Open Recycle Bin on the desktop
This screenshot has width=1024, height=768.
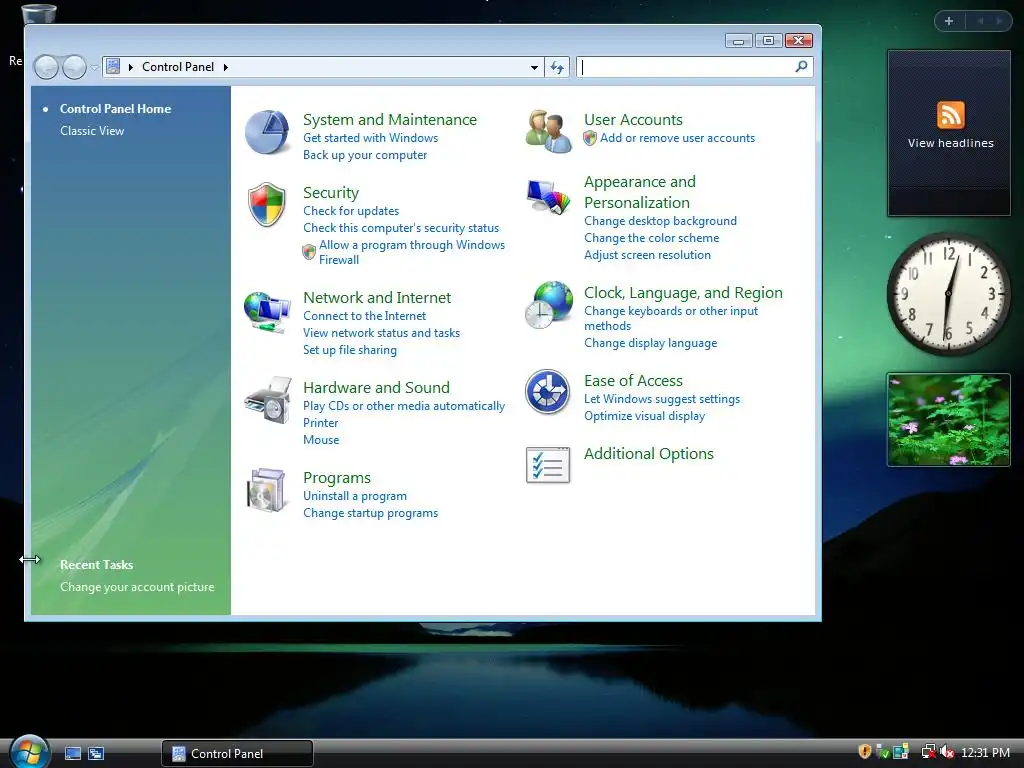coord(39,13)
